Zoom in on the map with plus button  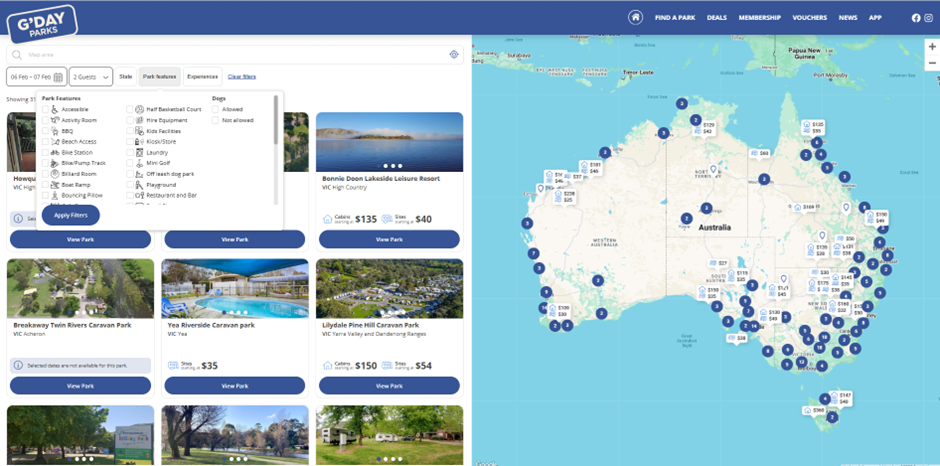(x=932, y=47)
